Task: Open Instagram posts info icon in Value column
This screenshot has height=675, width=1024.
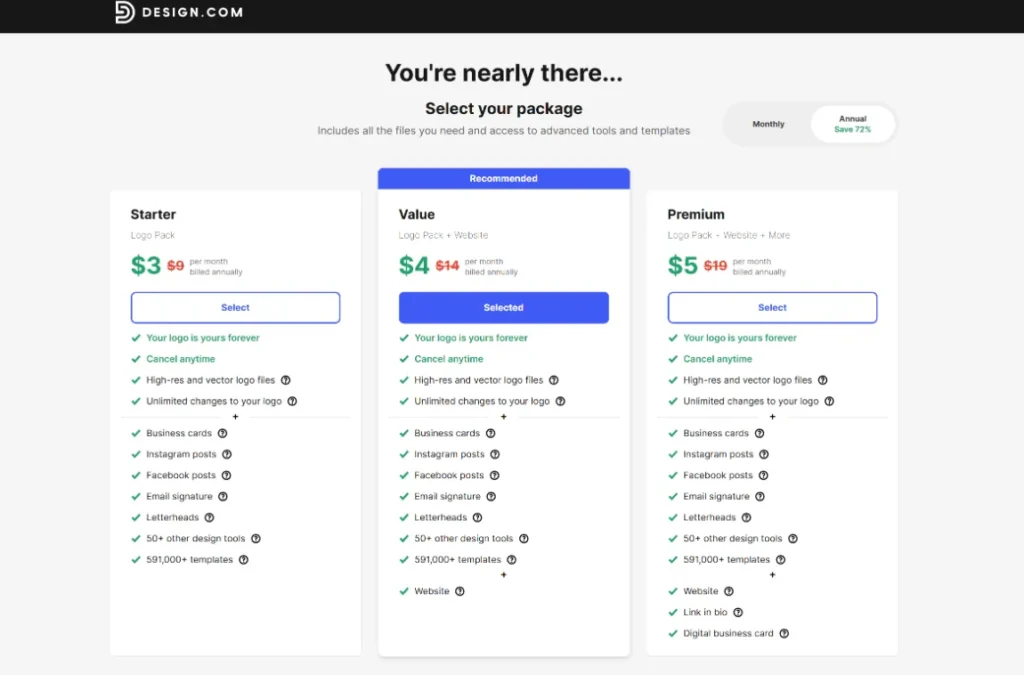Action: [494, 454]
